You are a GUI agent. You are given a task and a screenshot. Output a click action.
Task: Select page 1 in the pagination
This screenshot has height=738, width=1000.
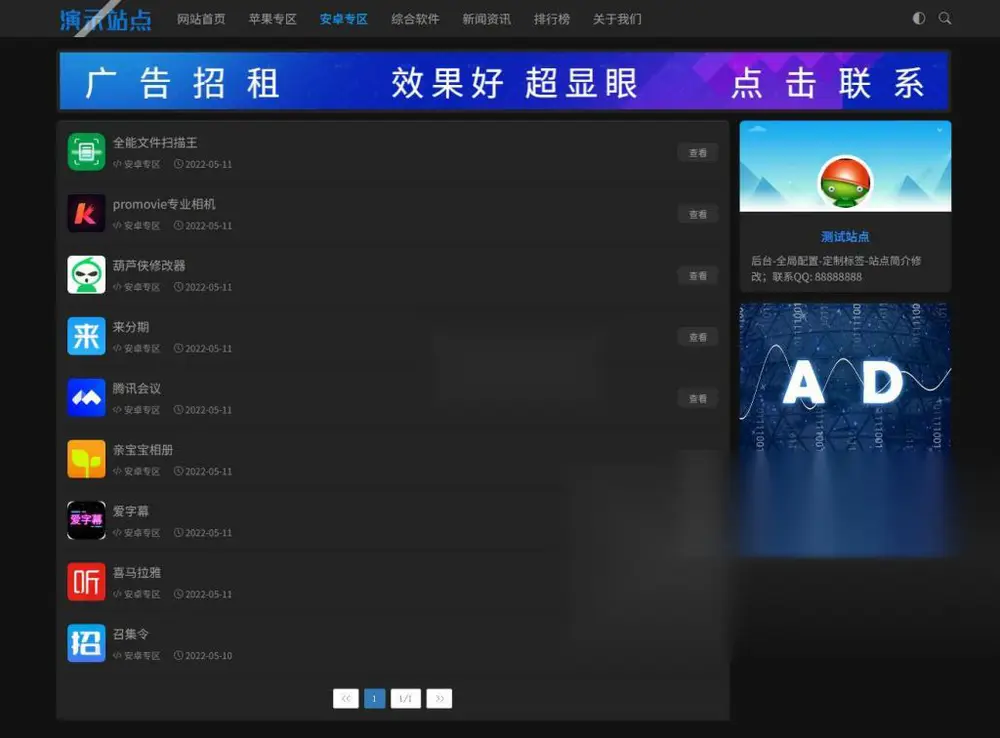click(x=374, y=698)
